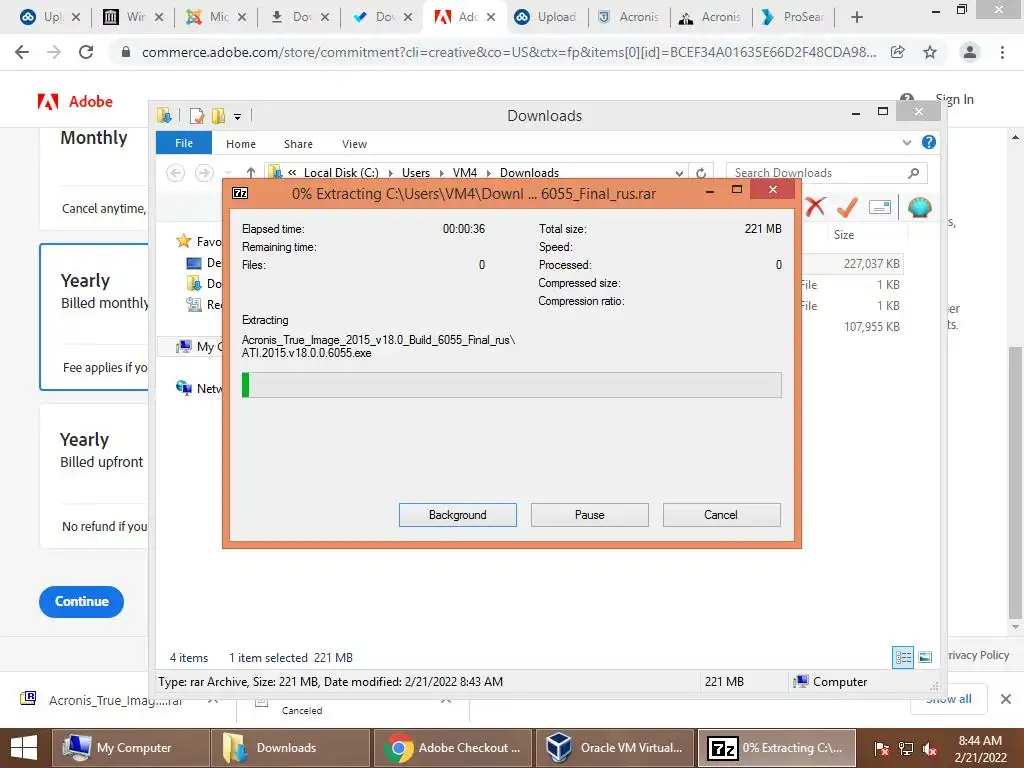Click Background button in 7-Zip dialog
Viewport: 1024px width, 768px height.
[x=457, y=515]
